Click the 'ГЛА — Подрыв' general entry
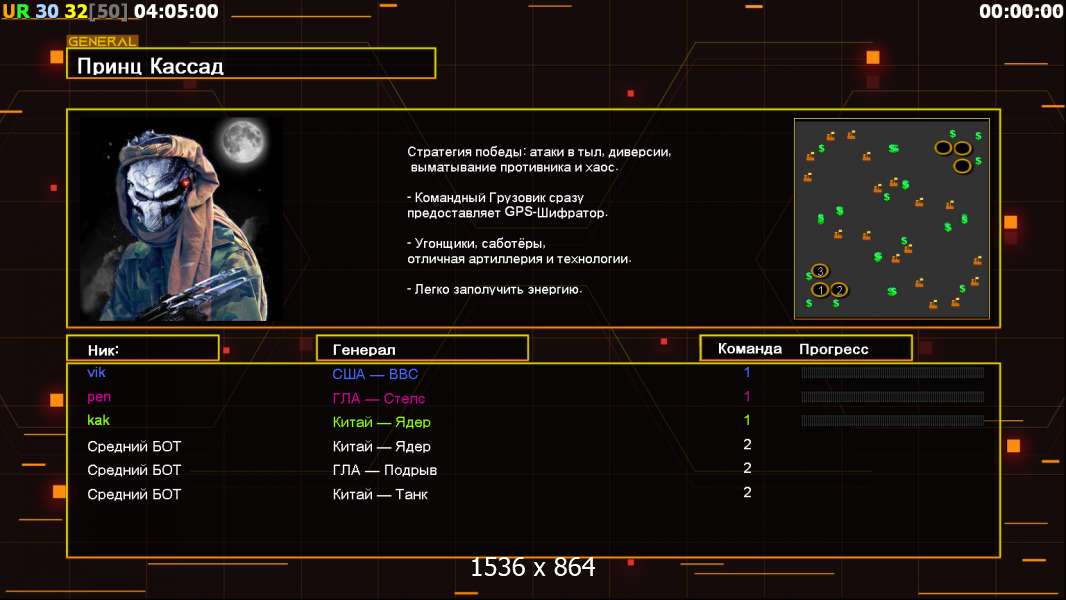The width and height of the screenshot is (1066, 600). [385, 470]
